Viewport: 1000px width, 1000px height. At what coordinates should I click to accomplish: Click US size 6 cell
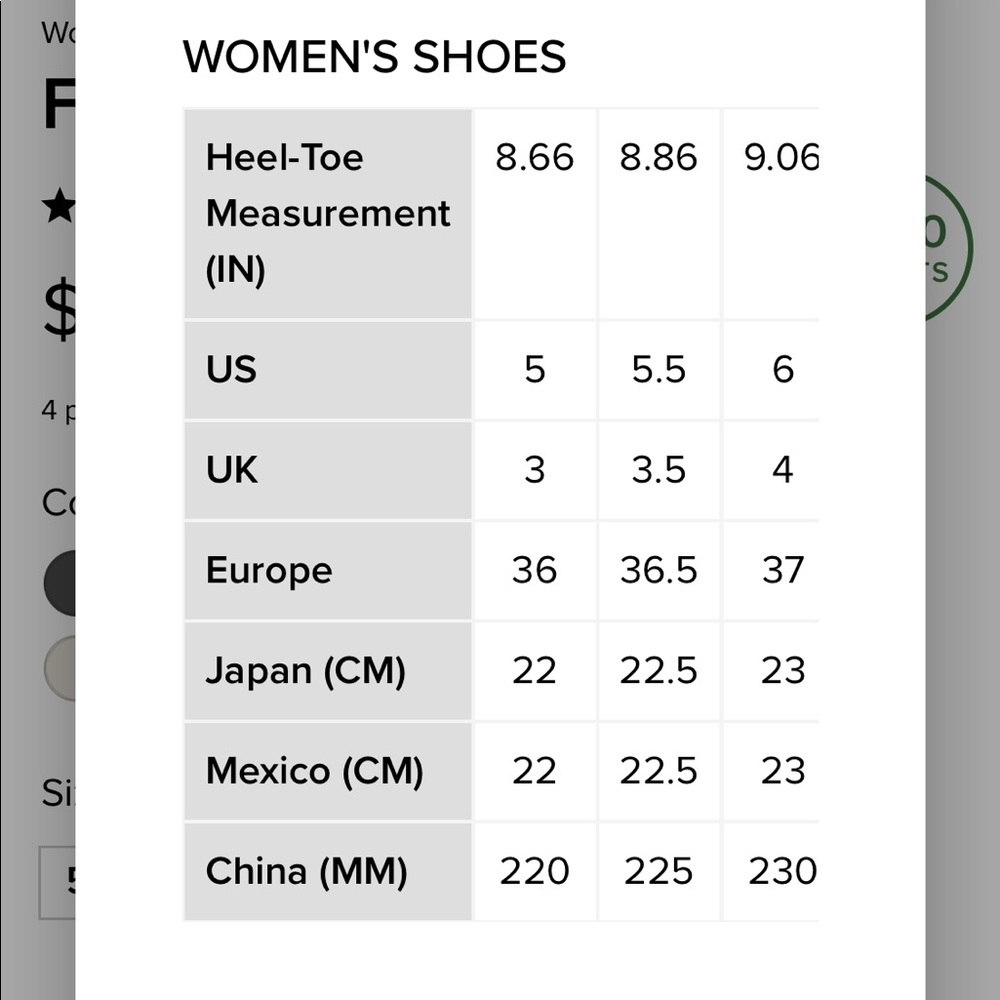click(x=771, y=370)
